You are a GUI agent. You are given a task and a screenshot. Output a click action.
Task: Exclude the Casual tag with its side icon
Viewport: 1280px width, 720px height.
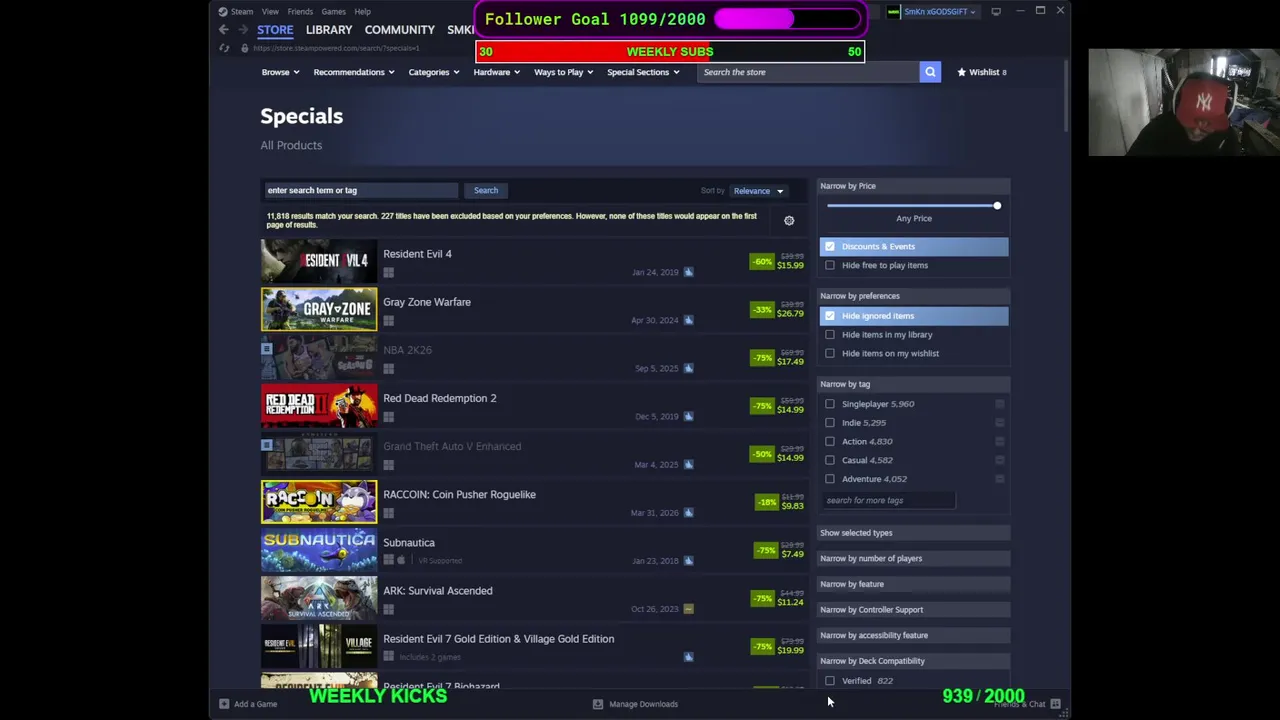(999, 460)
